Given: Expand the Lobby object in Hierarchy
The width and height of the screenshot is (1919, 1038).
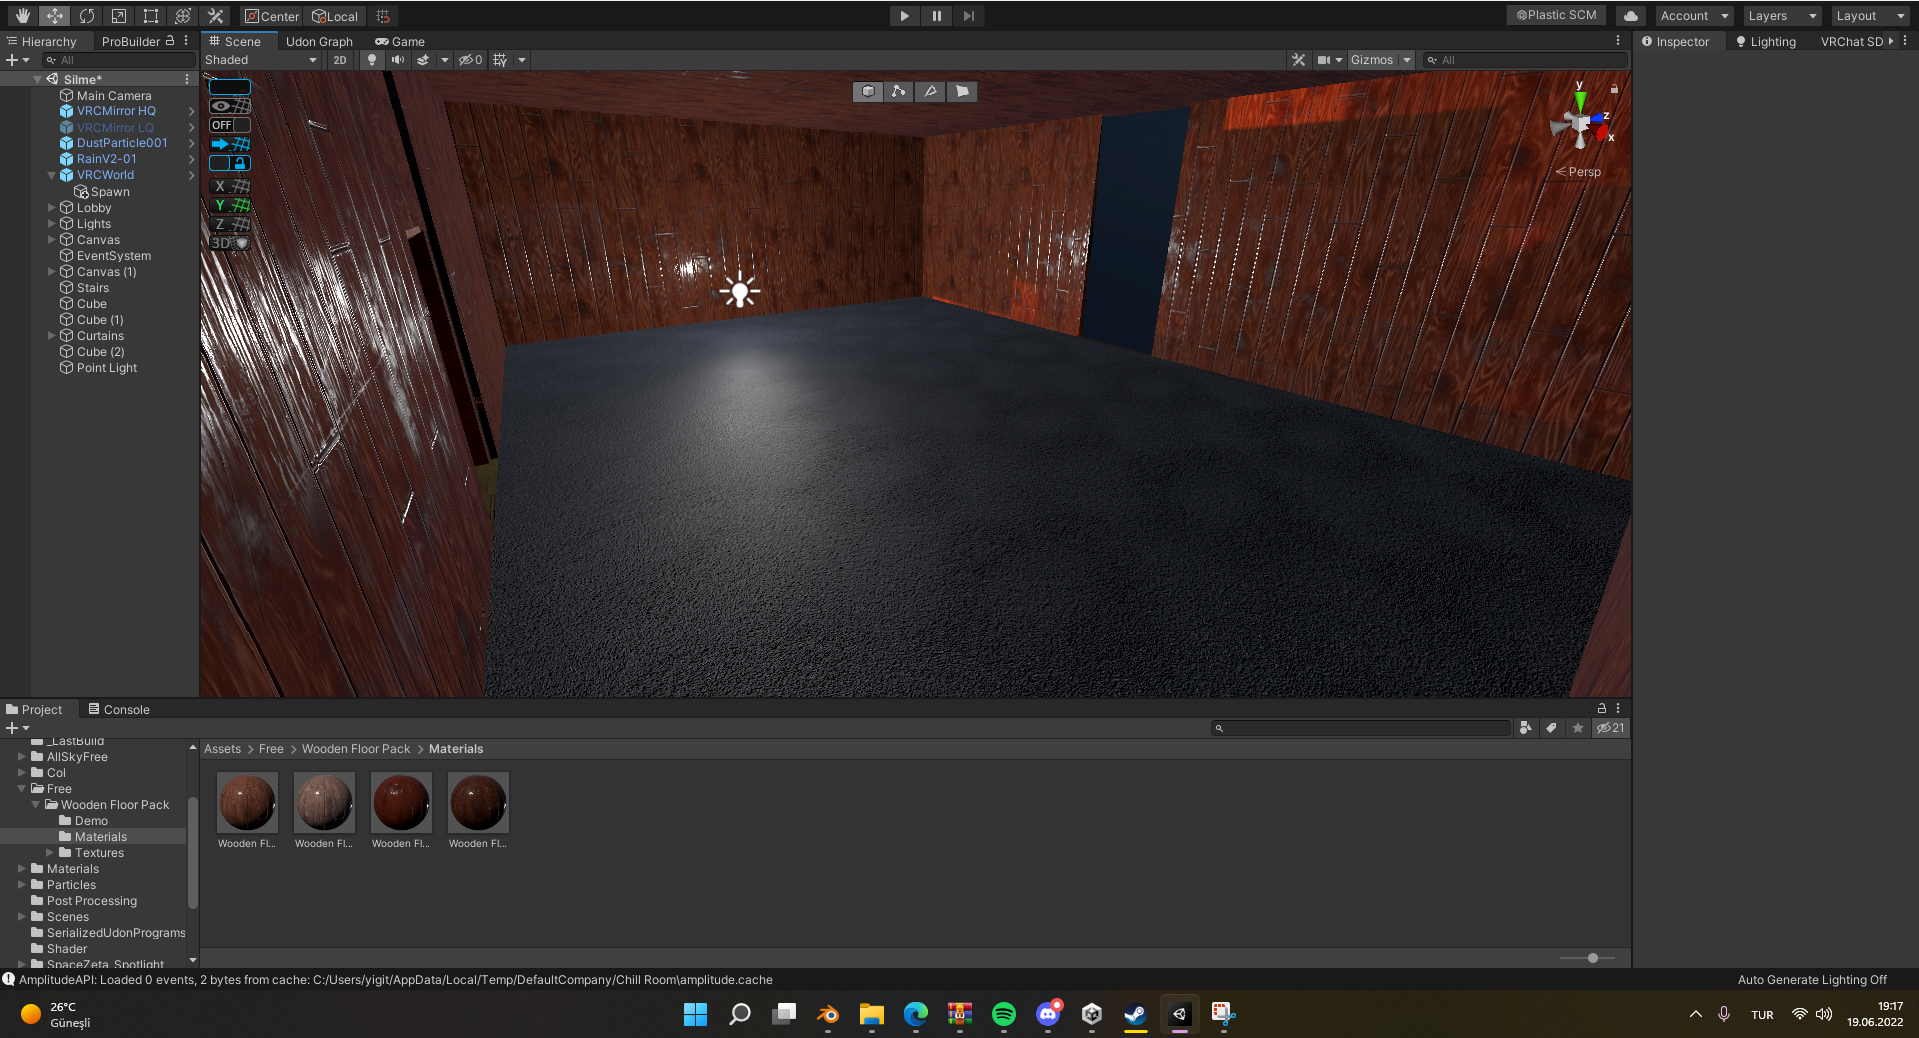Looking at the screenshot, I should point(52,208).
